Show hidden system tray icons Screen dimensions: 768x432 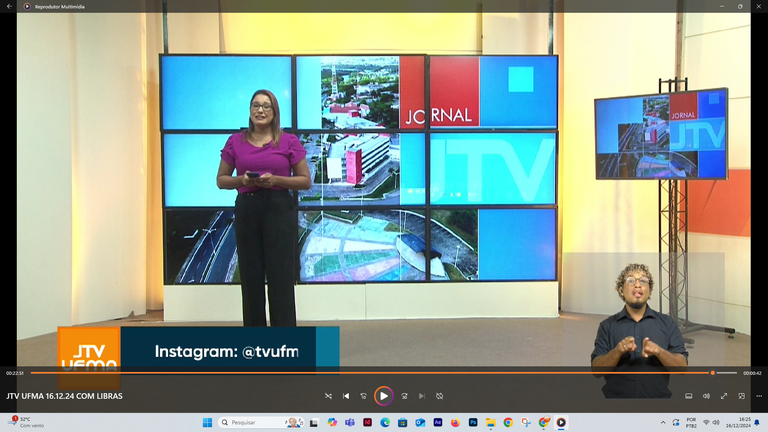click(662, 422)
